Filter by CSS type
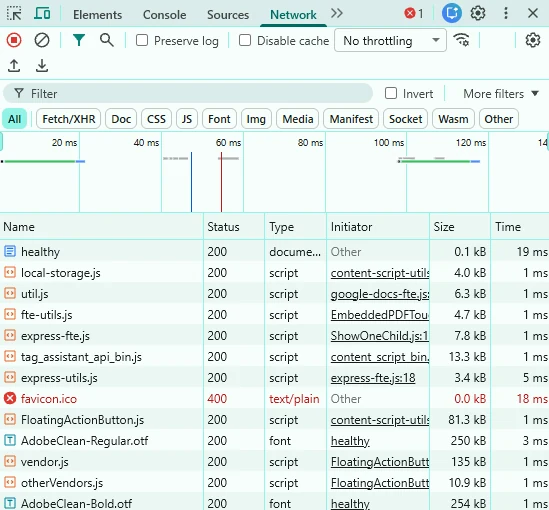 click(156, 119)
